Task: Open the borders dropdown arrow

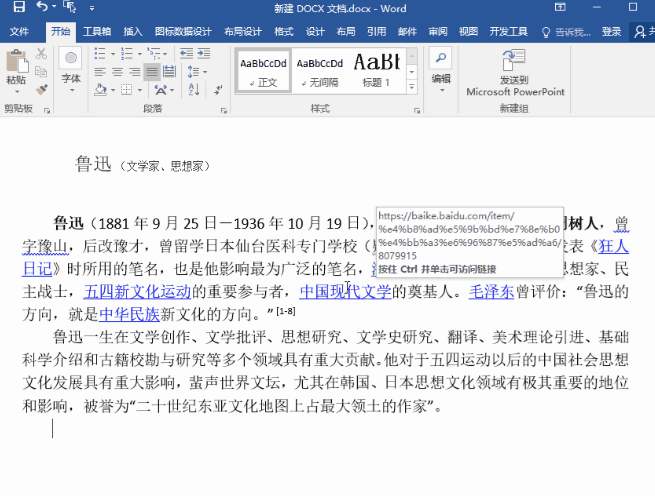Action: [140, 90]
